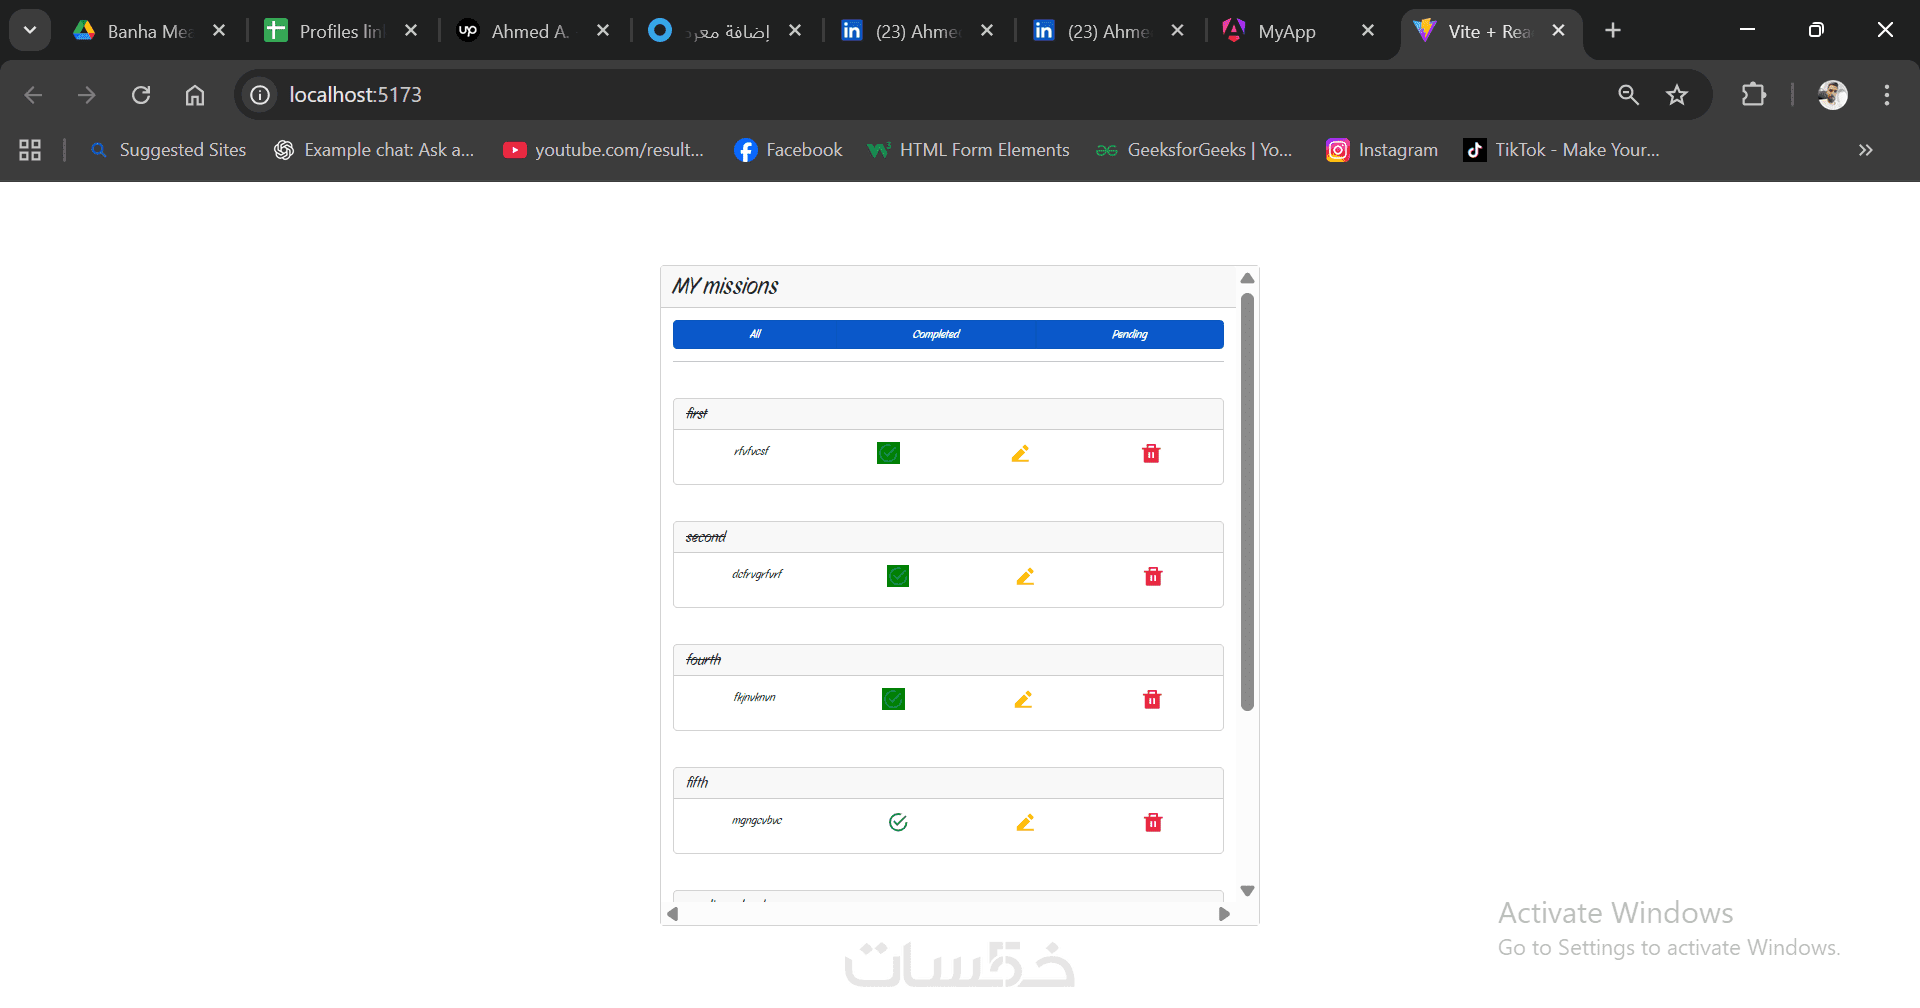Click the 'fifth' mission title
Screen dimensions: 1920x1008
coord(697,783)
